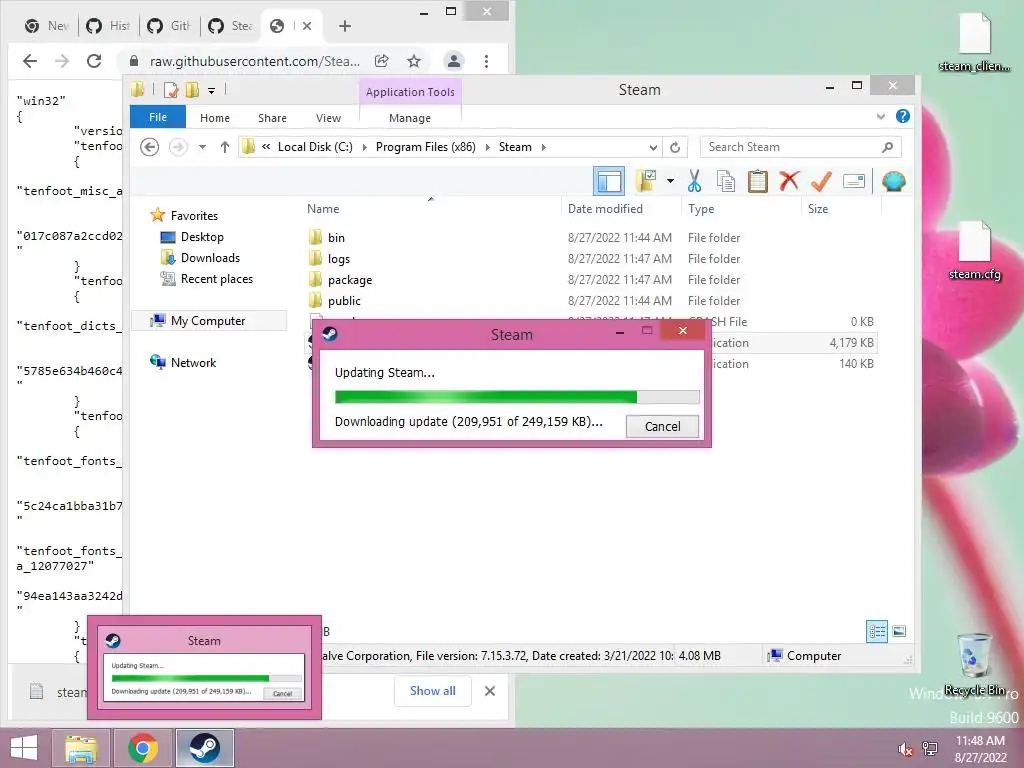This screenshot has height=768, width=1024.
Task: Click inside the Search Steam box
Action: [790, 147]
